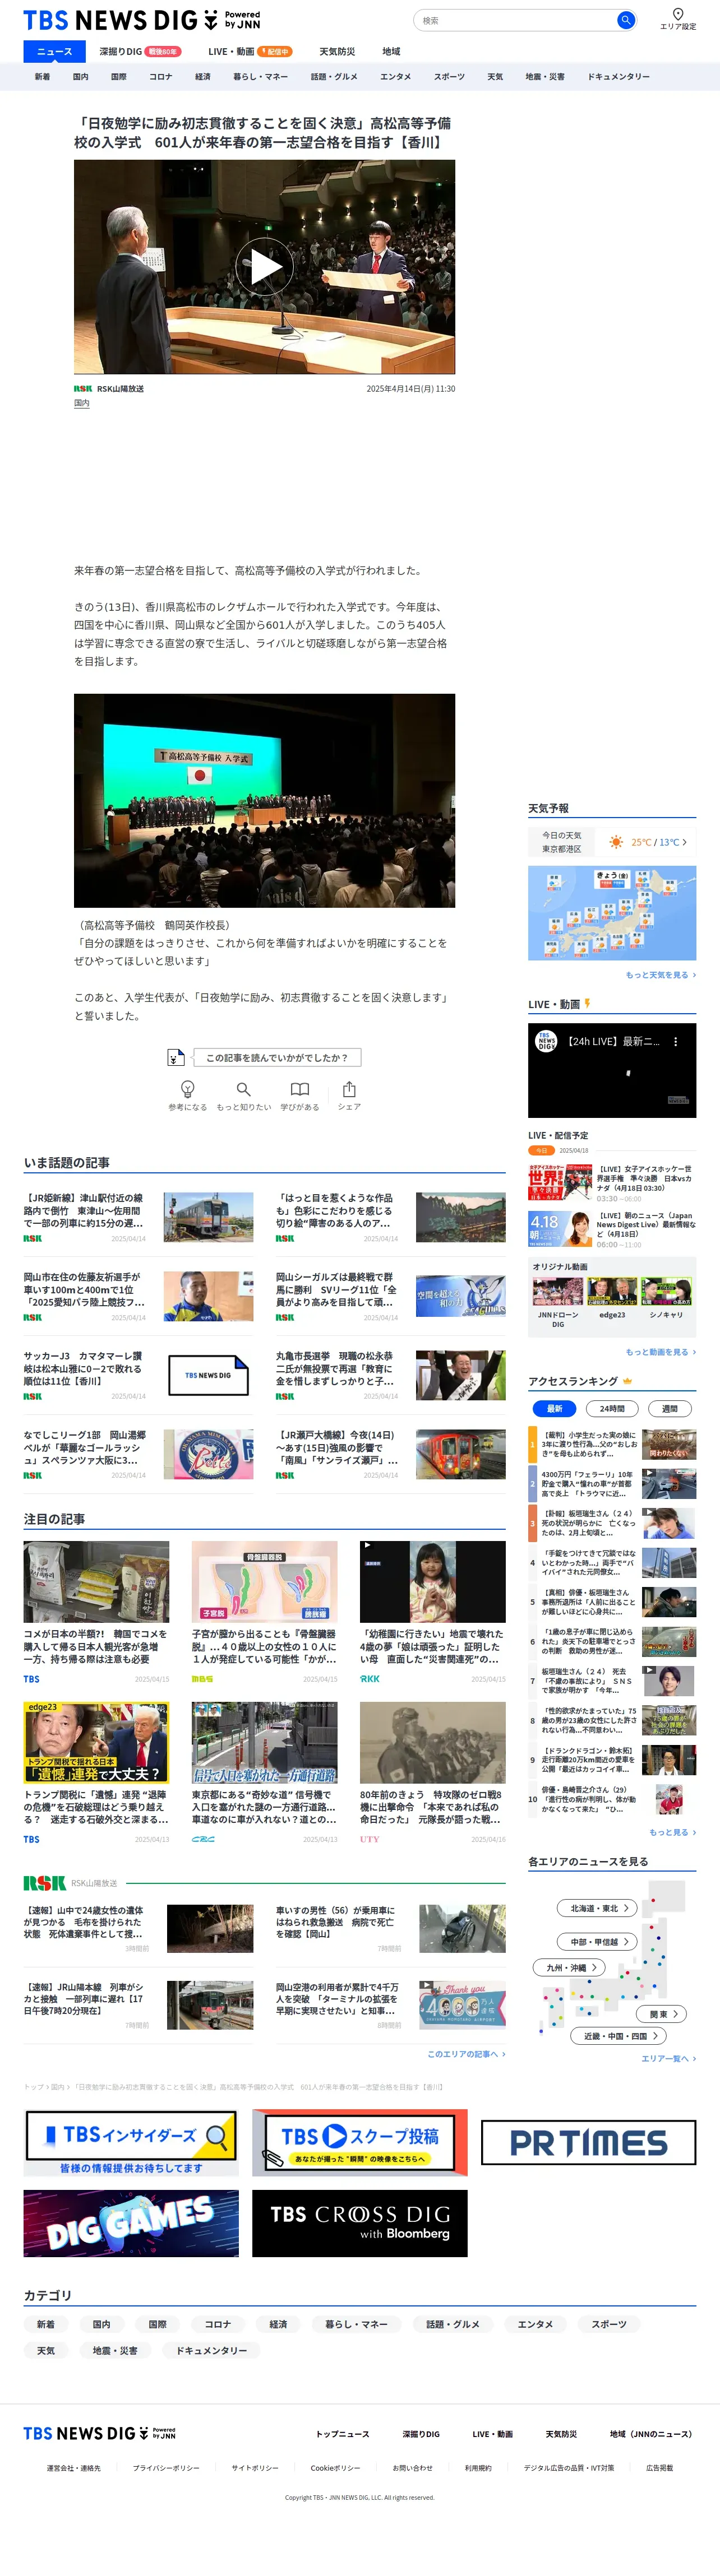The width and height of the screenshot is (720, 2576).
Task: Open the TBSスクープ投稿 banner
Action: [359, 2143]
